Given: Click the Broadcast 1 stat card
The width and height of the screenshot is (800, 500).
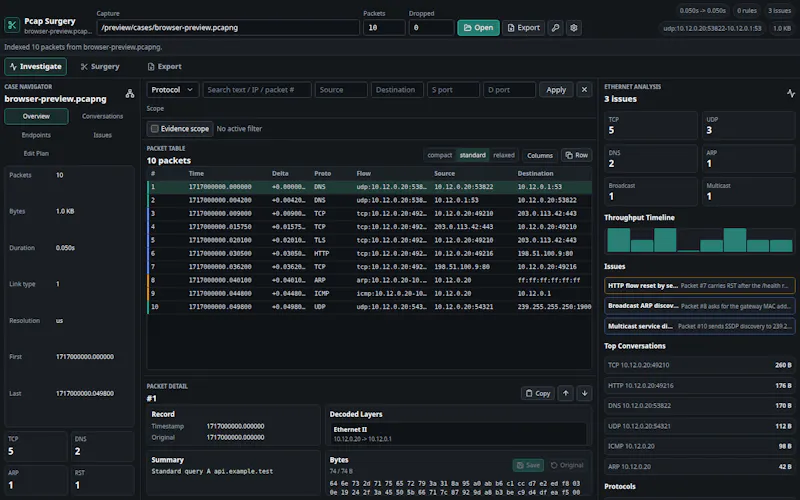Looking at the screenshot, I should 651,192.
